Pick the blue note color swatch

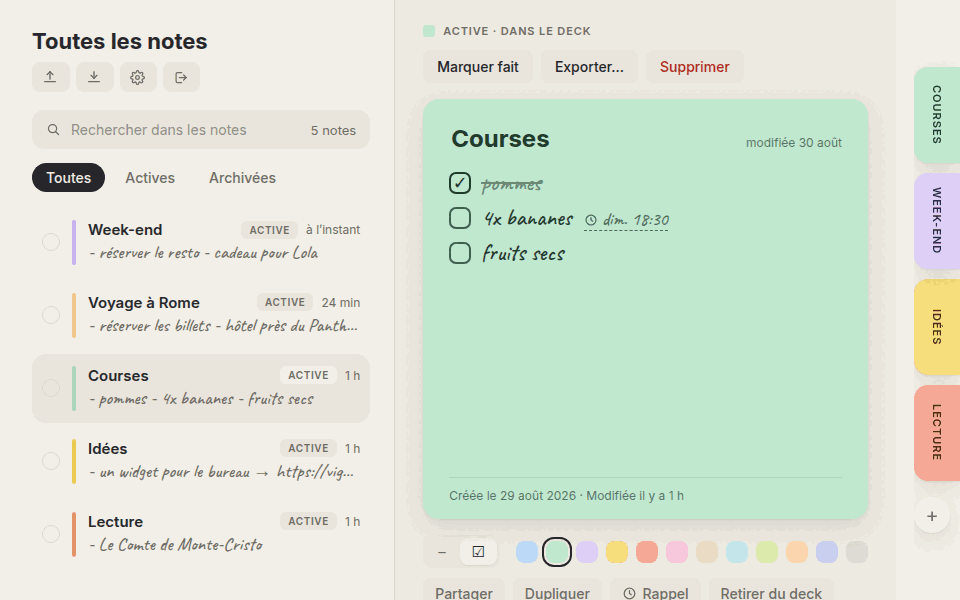tap(527, 552)
